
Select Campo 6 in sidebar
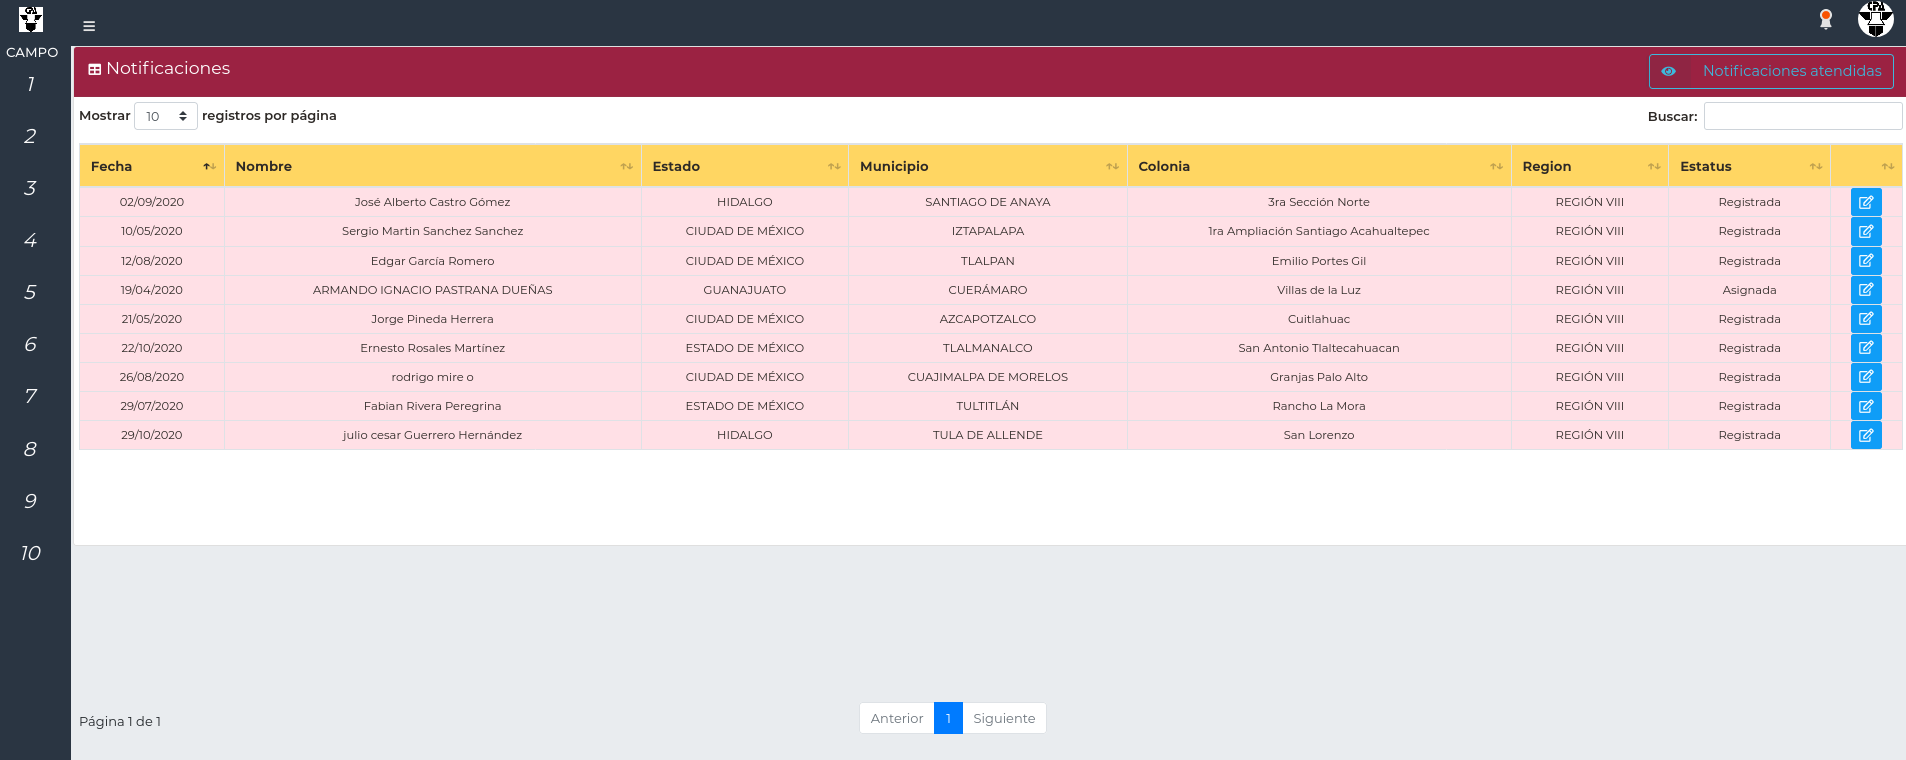(31, 344)
